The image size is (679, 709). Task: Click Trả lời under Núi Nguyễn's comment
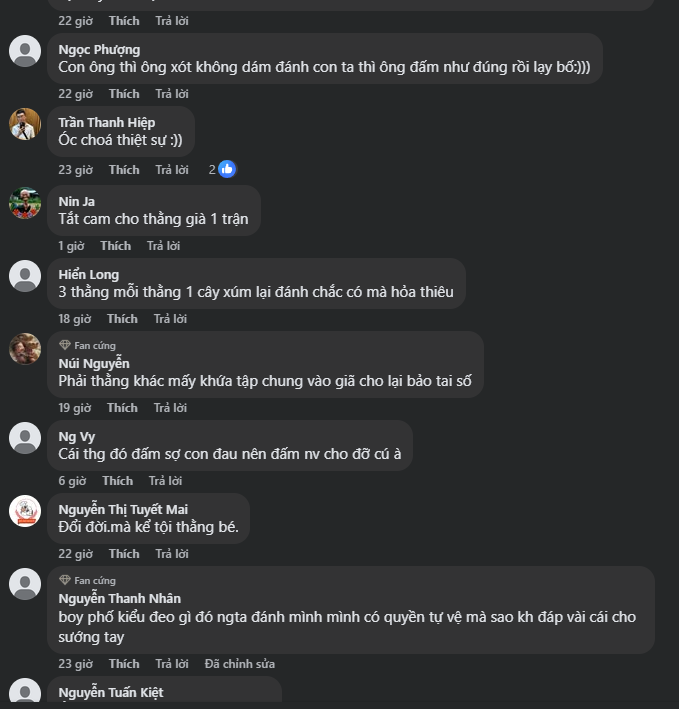click(x=170, y=408)
